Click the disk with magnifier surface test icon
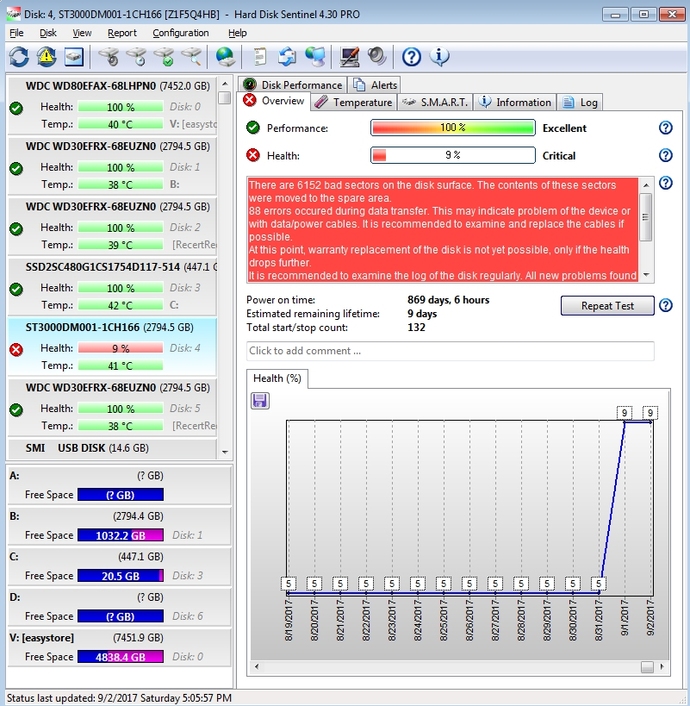The height and width of the screenshot is (706, 690). pos(191,57)
